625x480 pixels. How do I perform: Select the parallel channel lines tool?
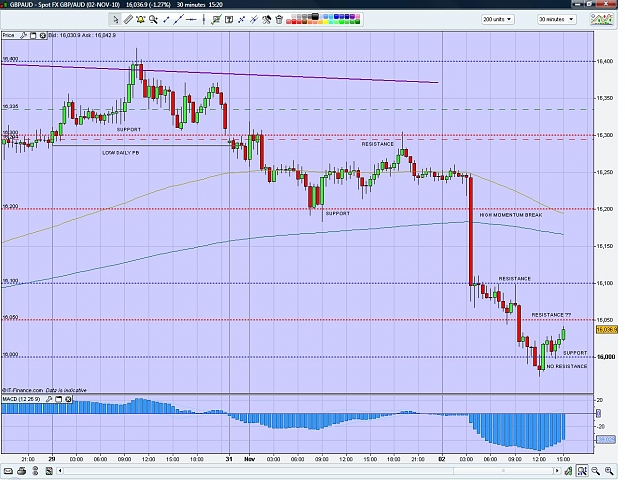[254, 19]
